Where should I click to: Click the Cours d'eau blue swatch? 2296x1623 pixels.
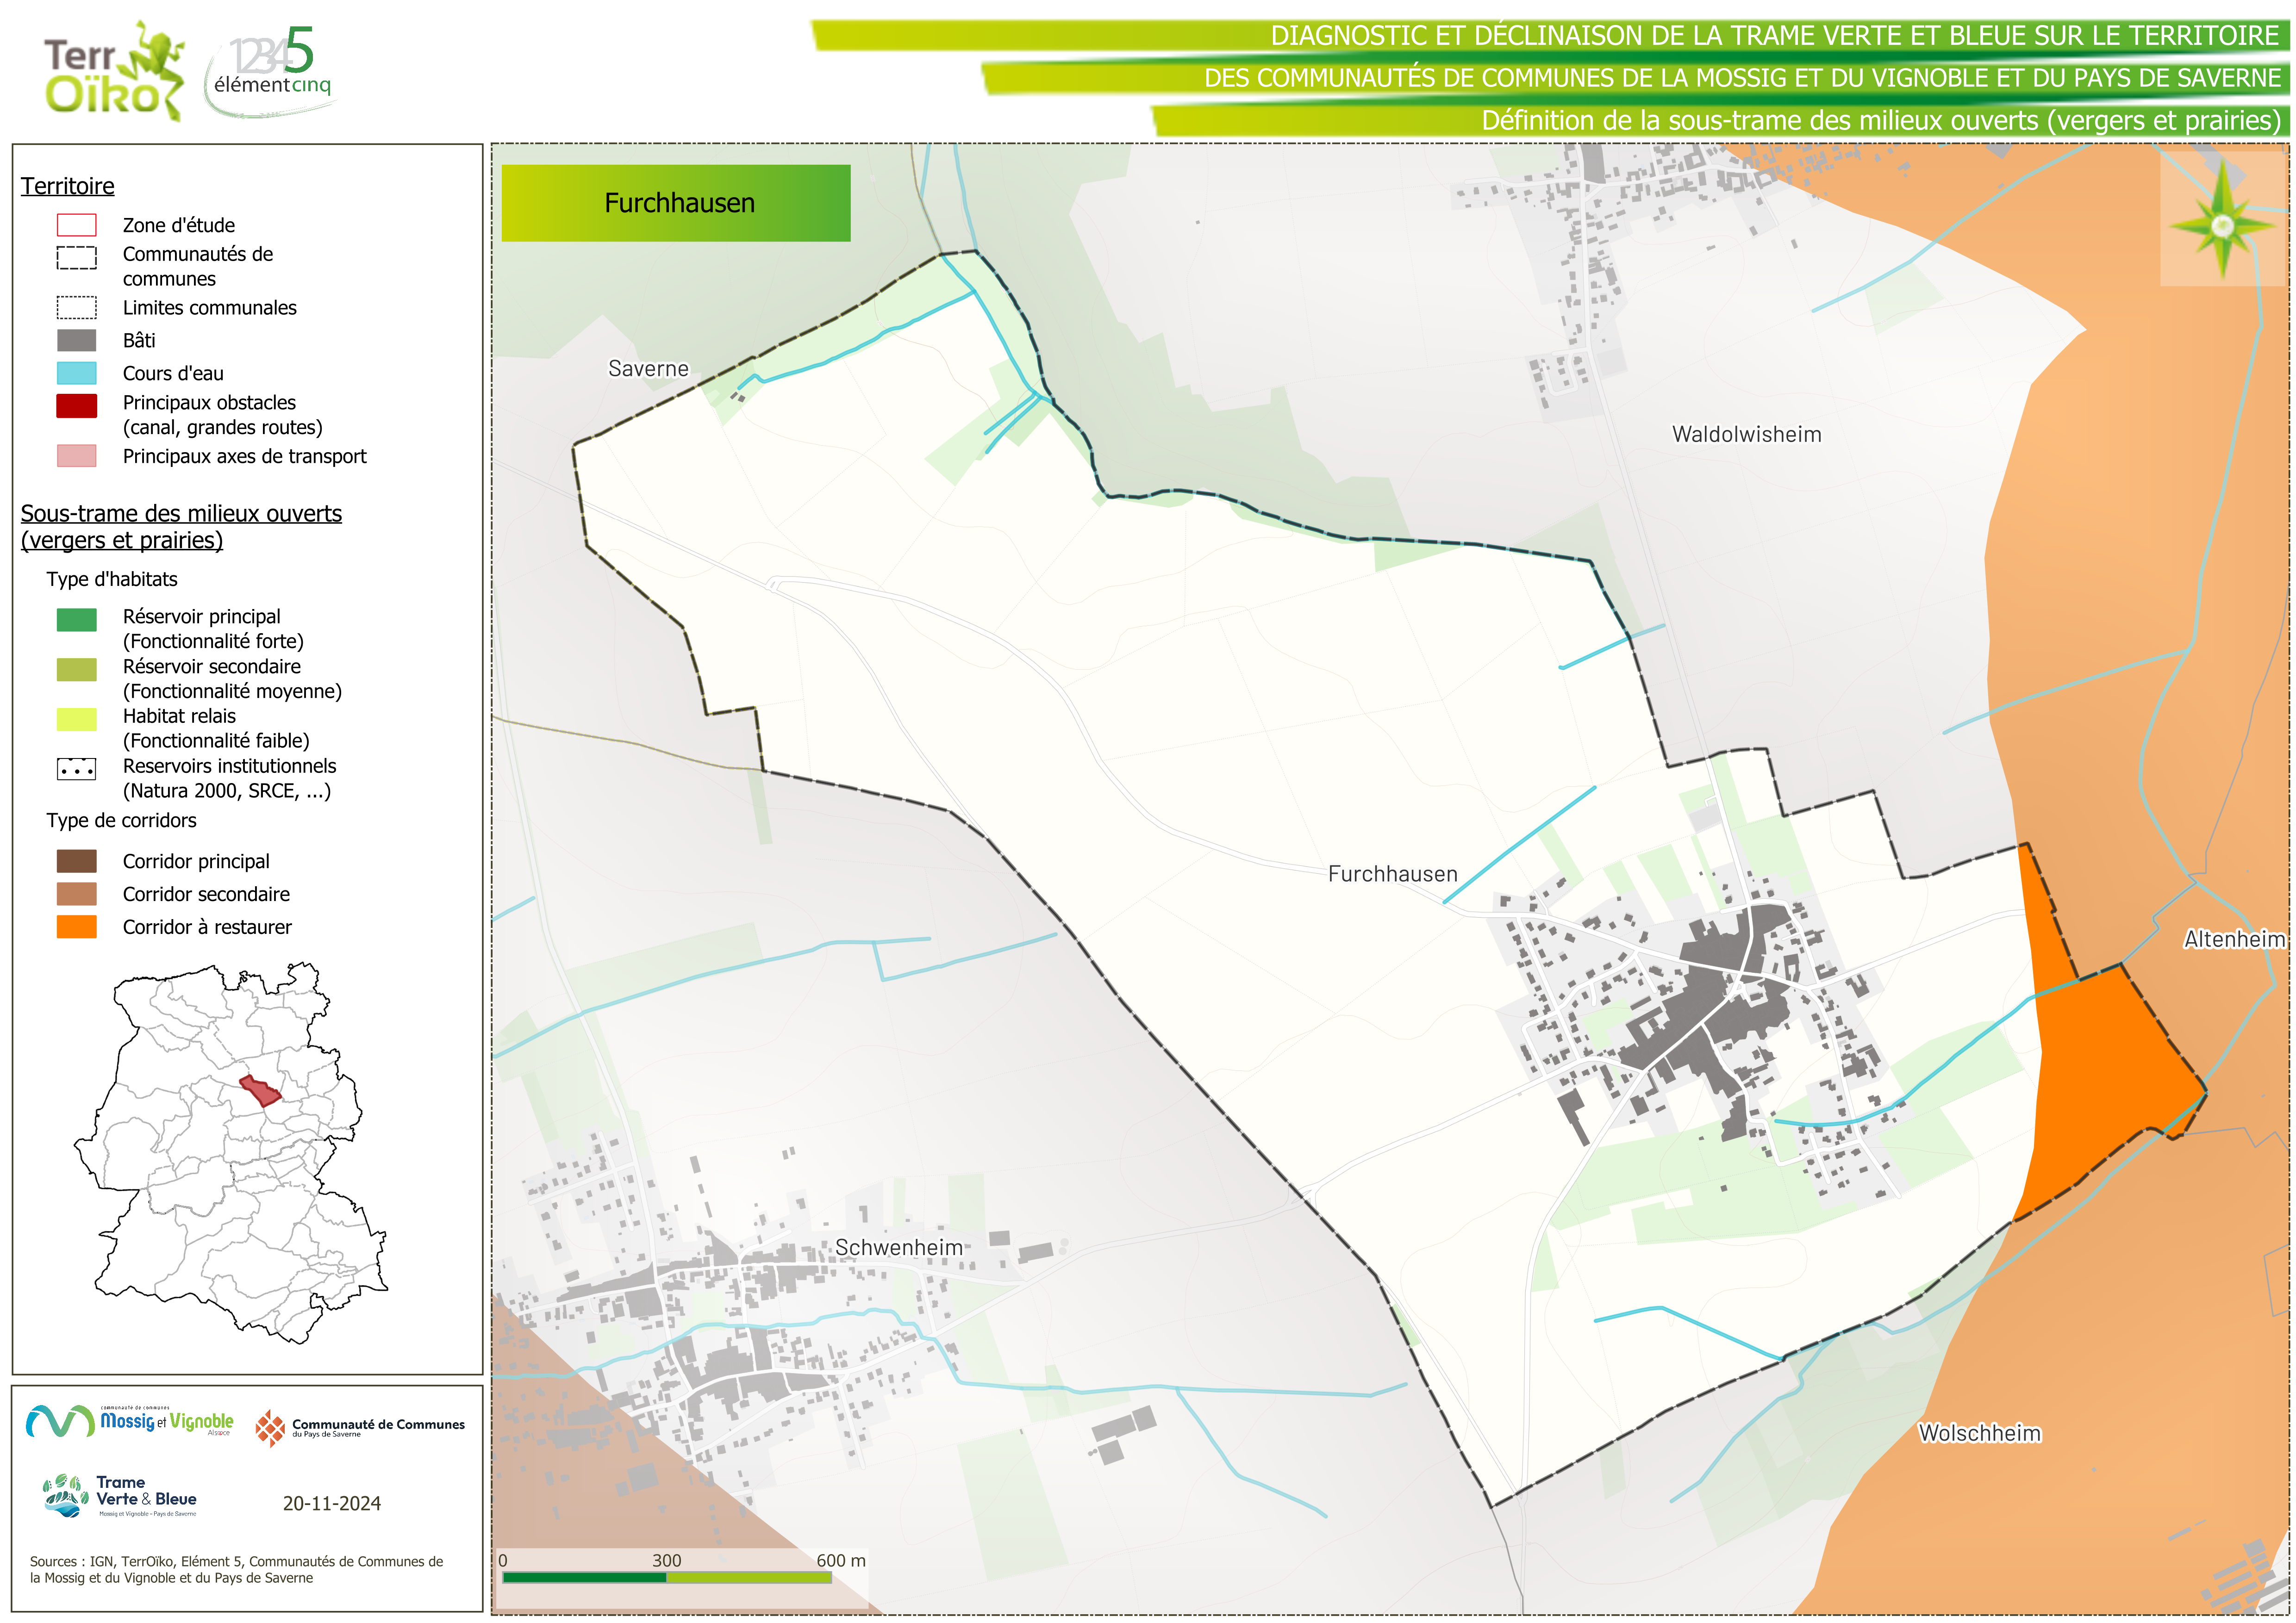tap(77, 373)
